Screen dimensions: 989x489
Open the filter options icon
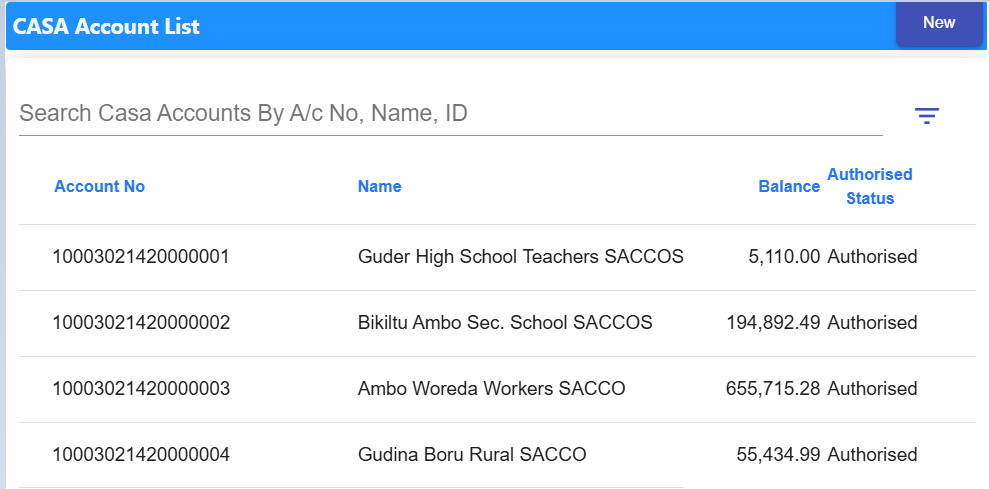927,116
